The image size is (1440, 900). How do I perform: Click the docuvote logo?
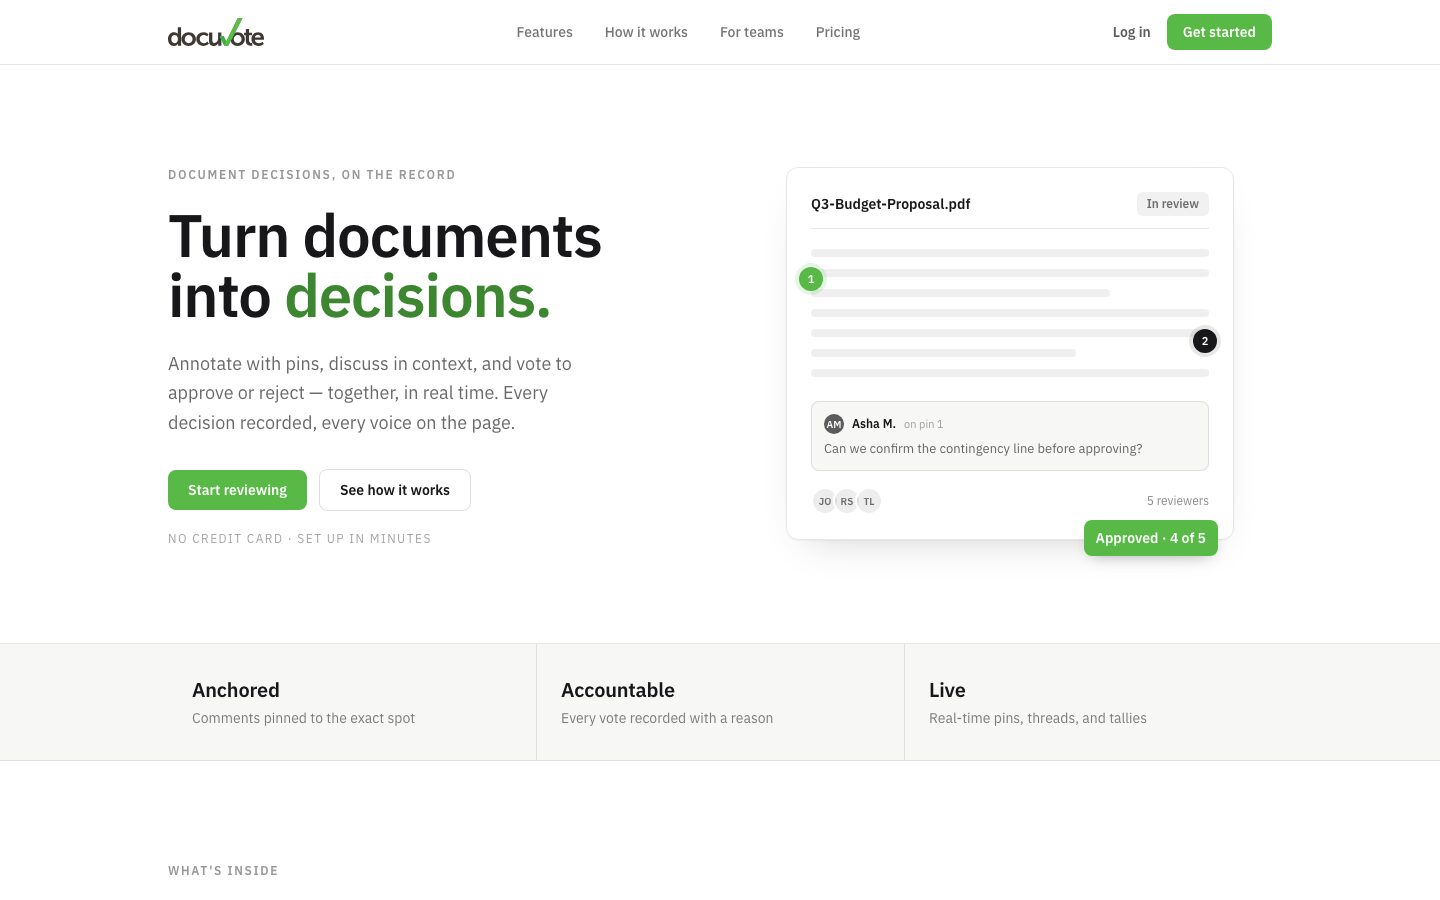coord(216,33)
